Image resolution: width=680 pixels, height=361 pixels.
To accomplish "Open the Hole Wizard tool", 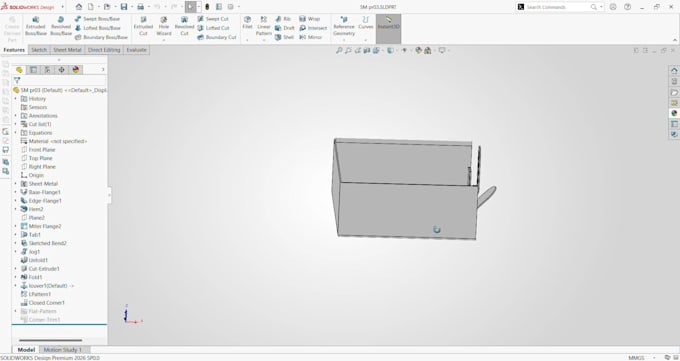I will click(x=163, y=26).
